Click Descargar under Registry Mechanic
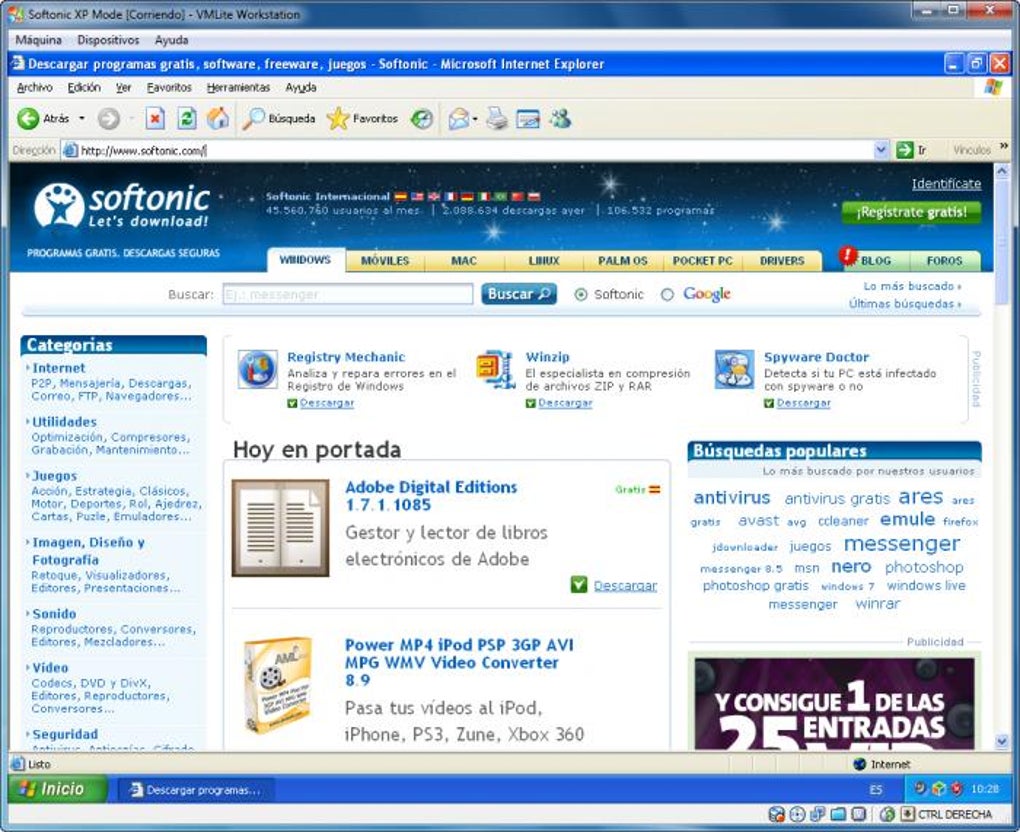The image size is (1020, 832). [327, 403]
